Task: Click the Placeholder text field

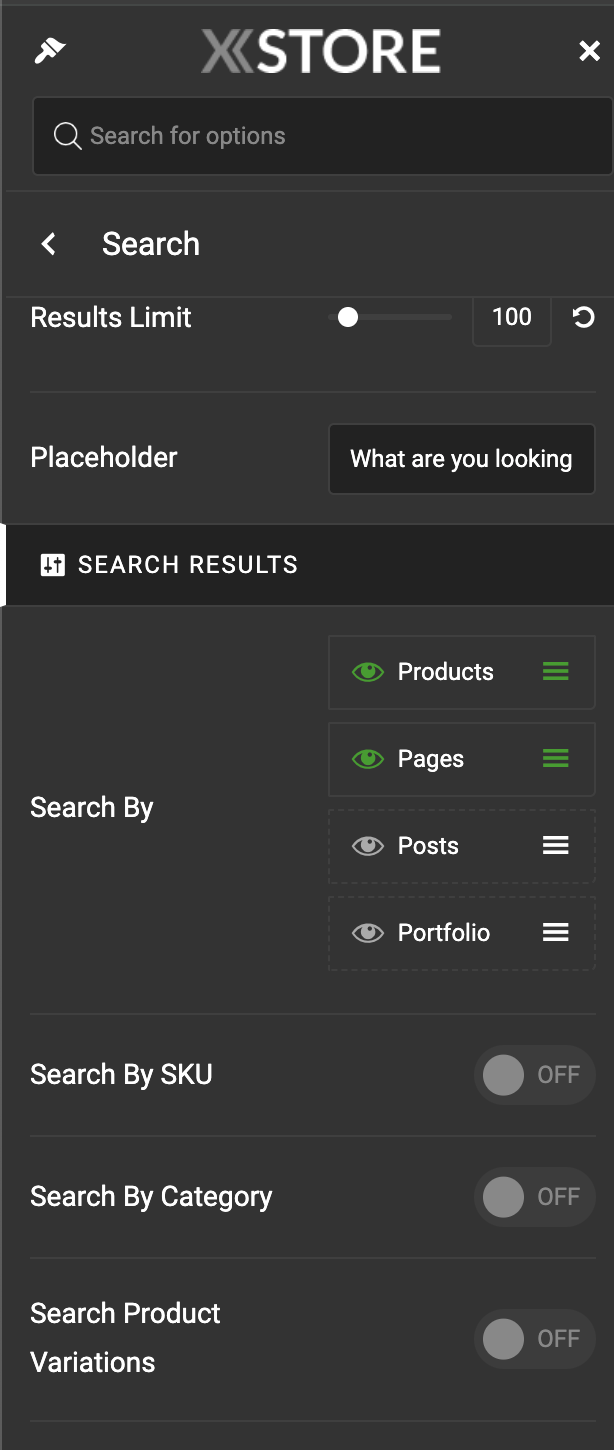Action: (x=462, y=459)
